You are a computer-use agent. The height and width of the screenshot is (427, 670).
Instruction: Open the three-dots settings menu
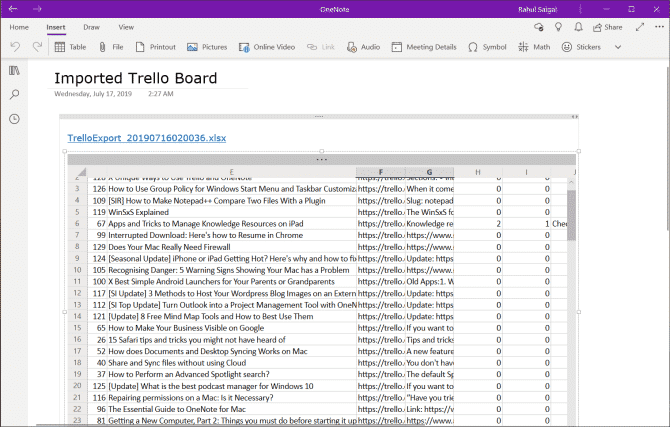(659, 27)
